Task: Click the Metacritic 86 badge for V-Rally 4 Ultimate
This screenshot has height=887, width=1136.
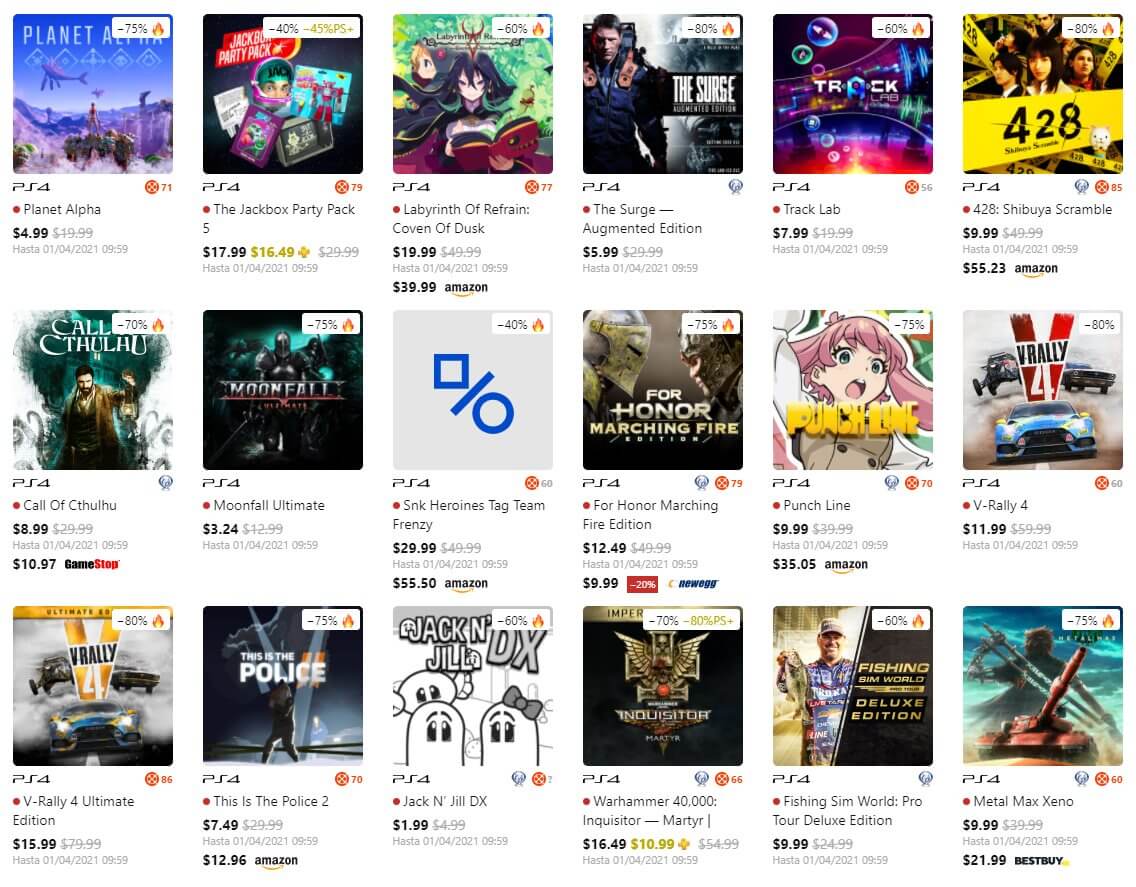Action: [159, 779]
